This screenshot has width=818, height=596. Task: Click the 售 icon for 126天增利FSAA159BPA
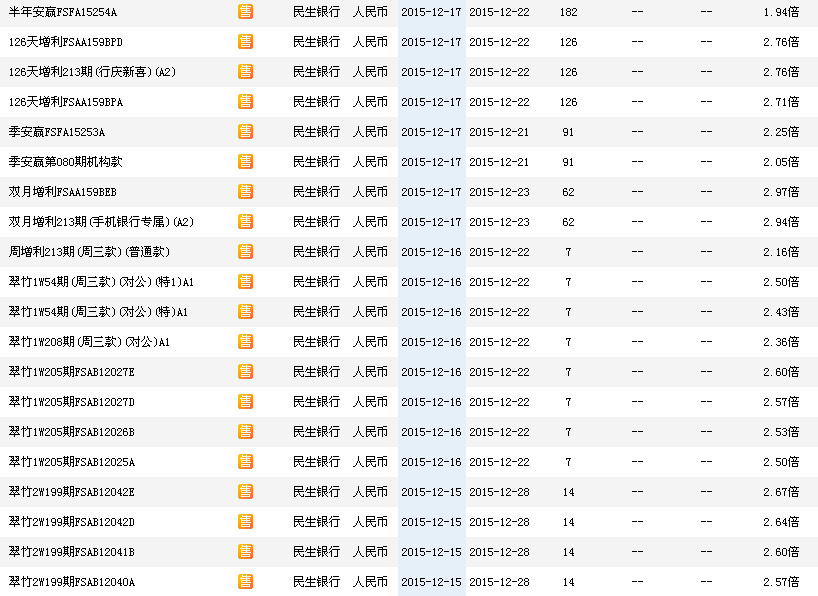click(x=245, y=102)
